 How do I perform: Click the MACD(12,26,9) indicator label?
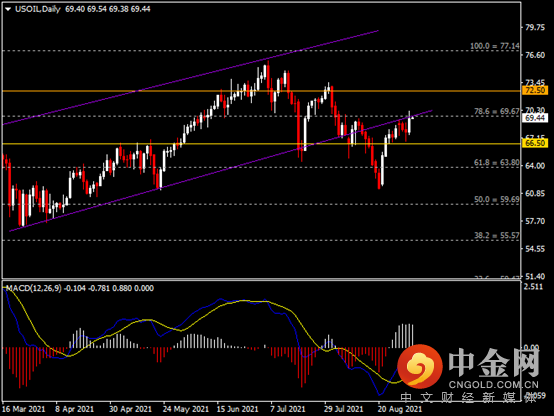[34, 288]
